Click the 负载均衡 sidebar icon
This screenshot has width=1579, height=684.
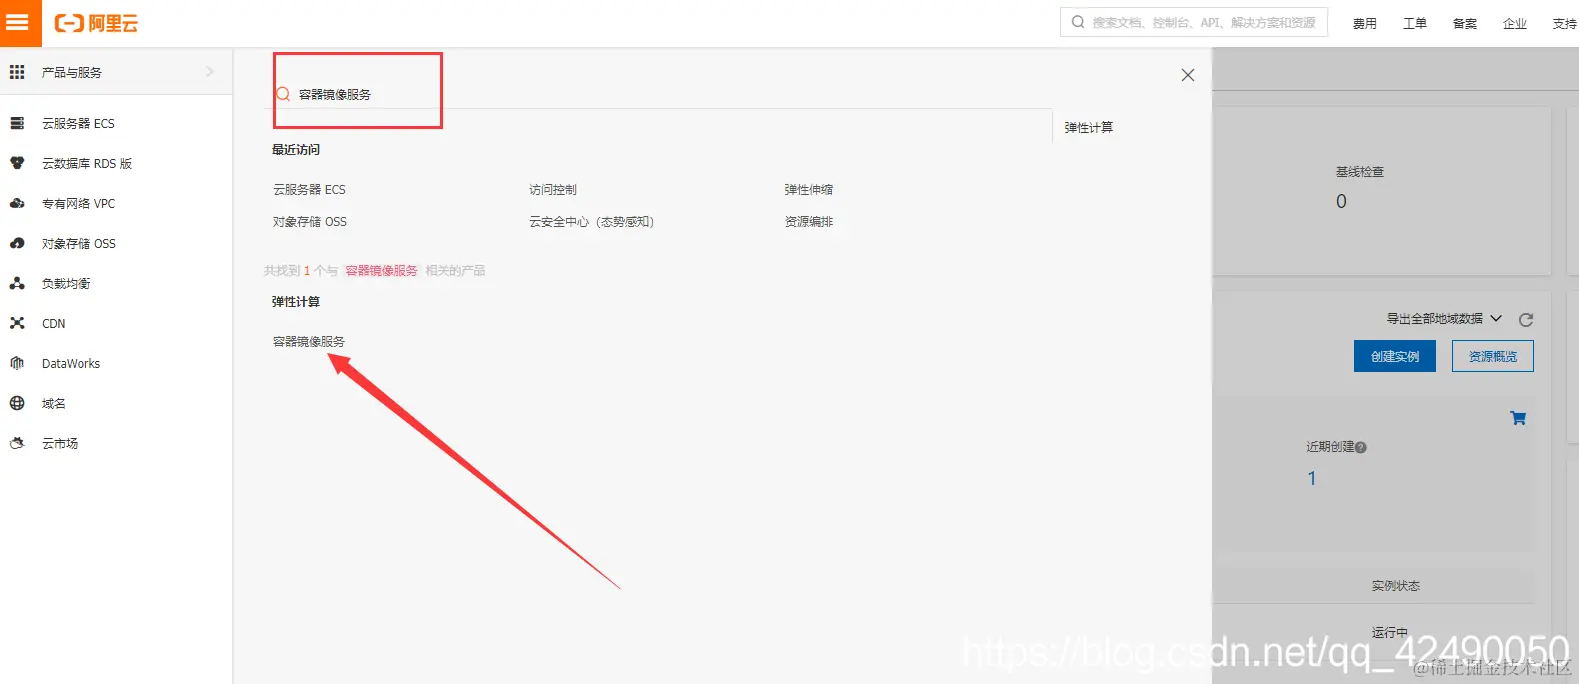pyautogui.click(x=17, y=283)
